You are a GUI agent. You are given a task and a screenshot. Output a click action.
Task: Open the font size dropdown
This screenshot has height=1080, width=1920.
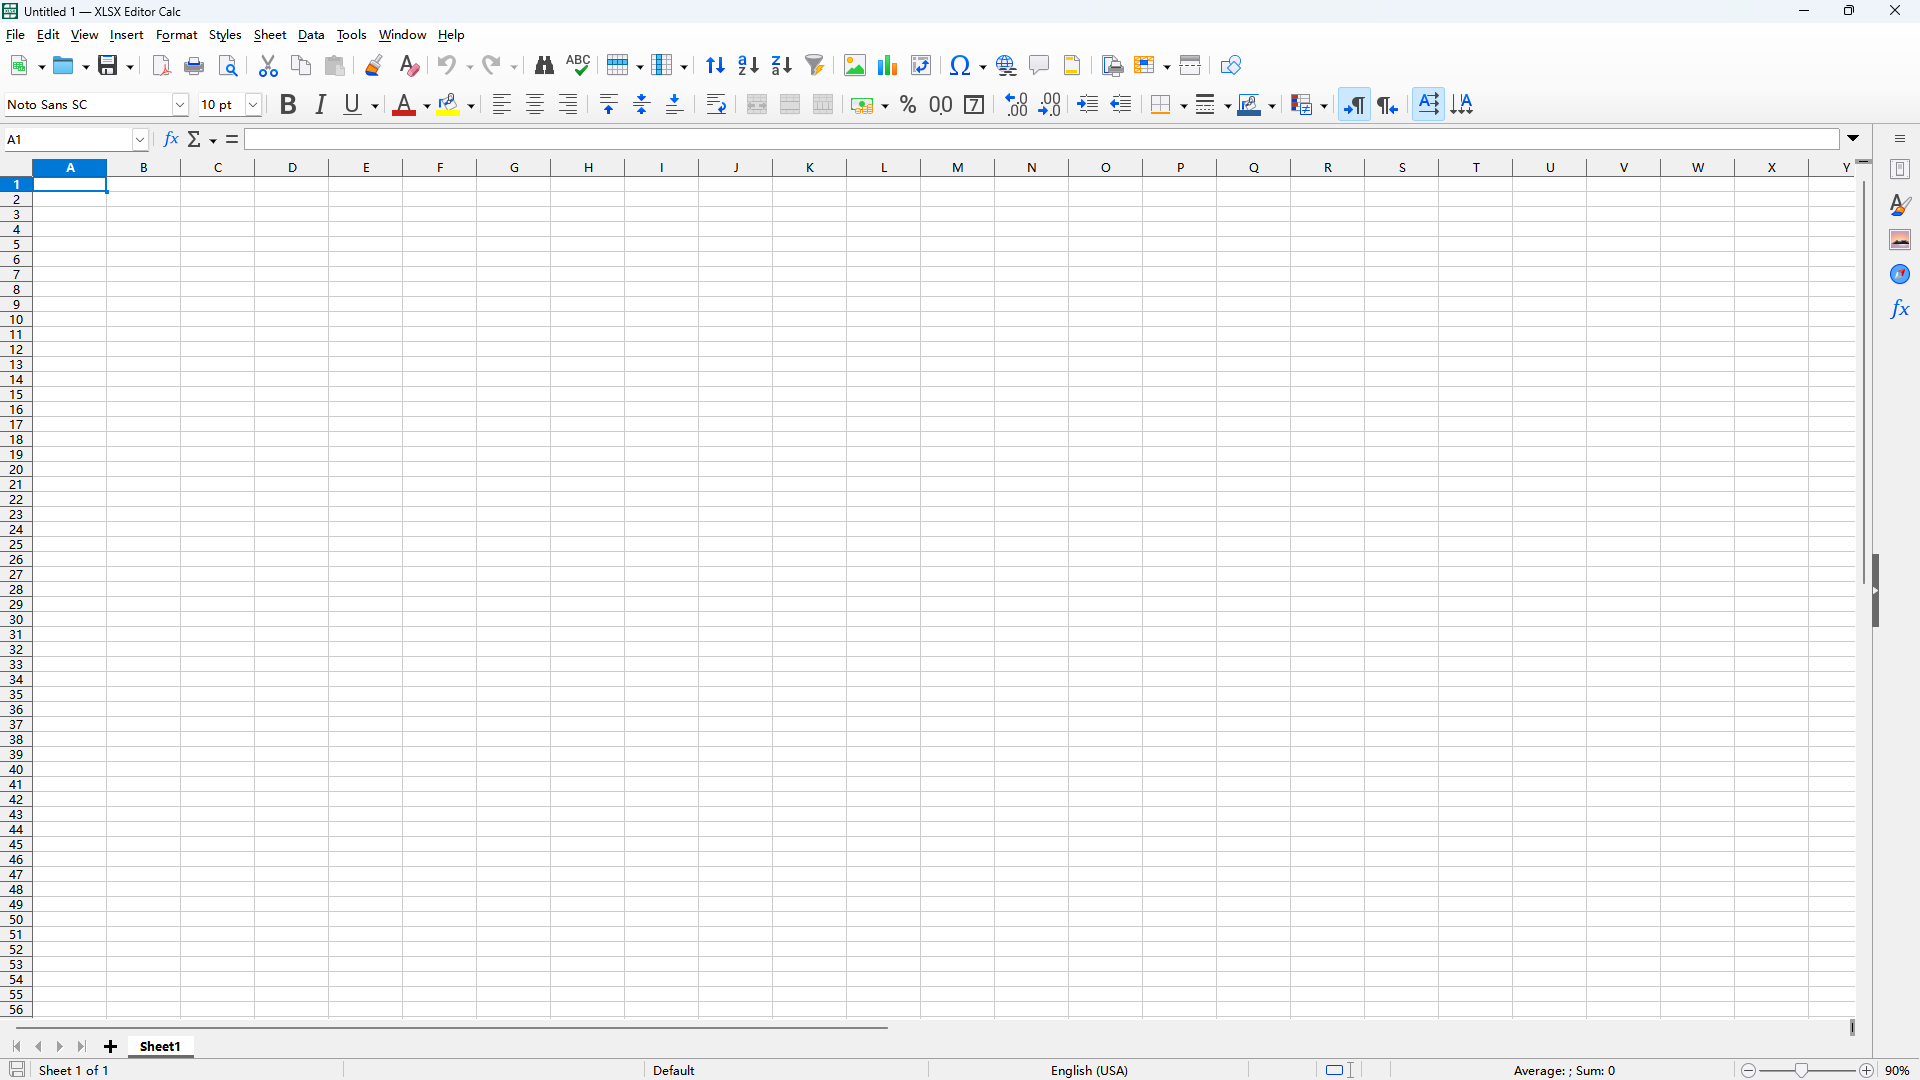pos(254,105)
